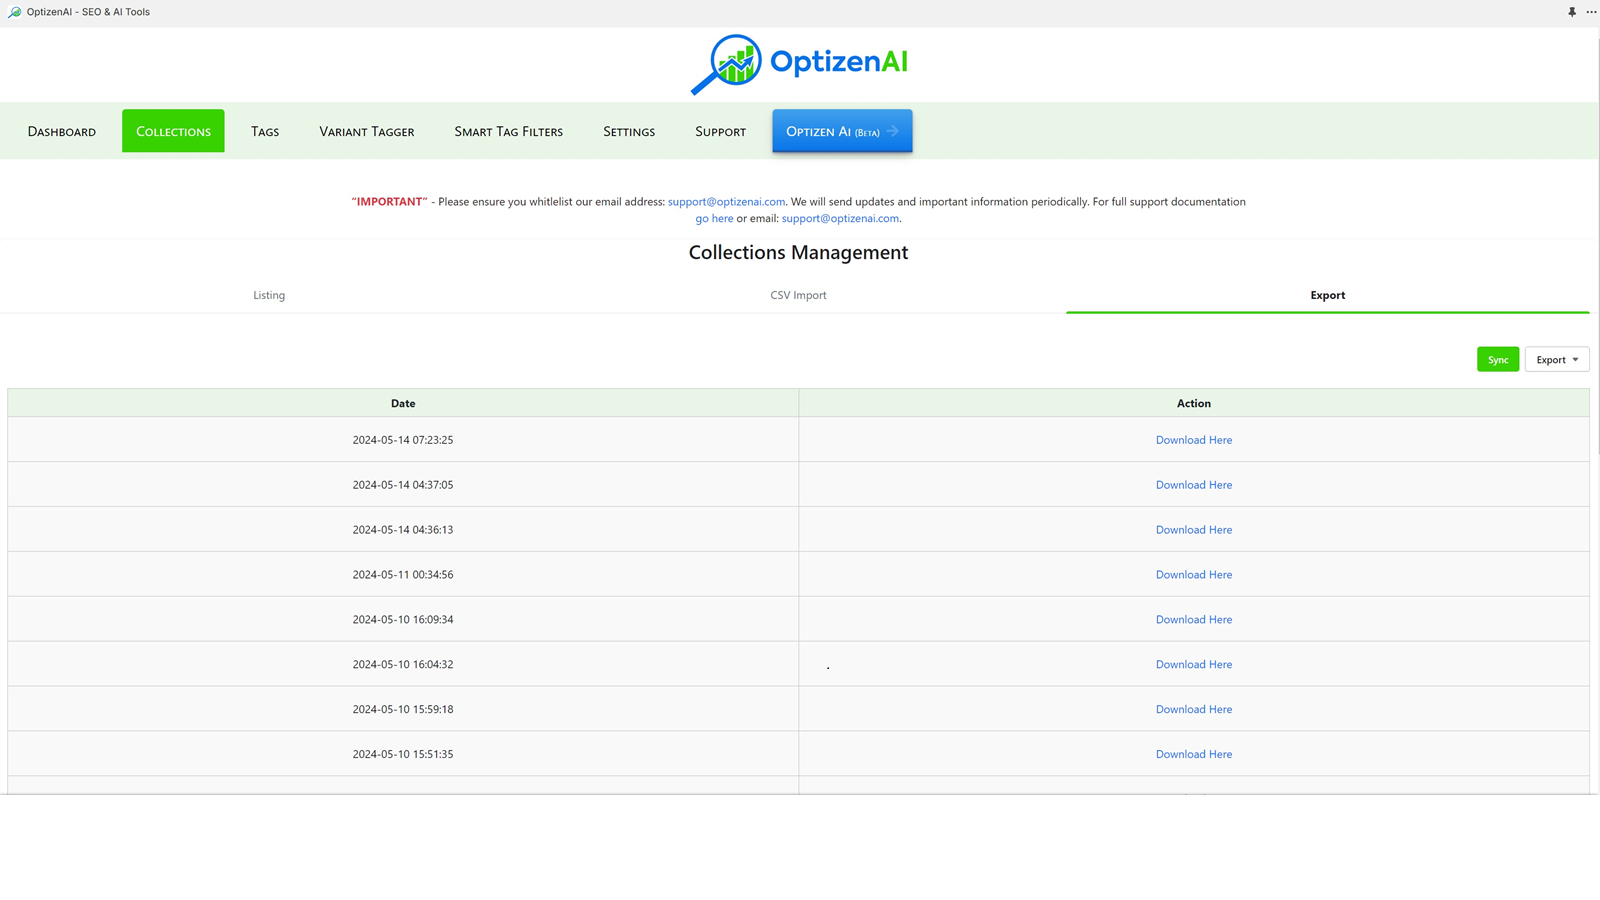Click the Date column header
1600x900 pixels.
click(403, 403)
